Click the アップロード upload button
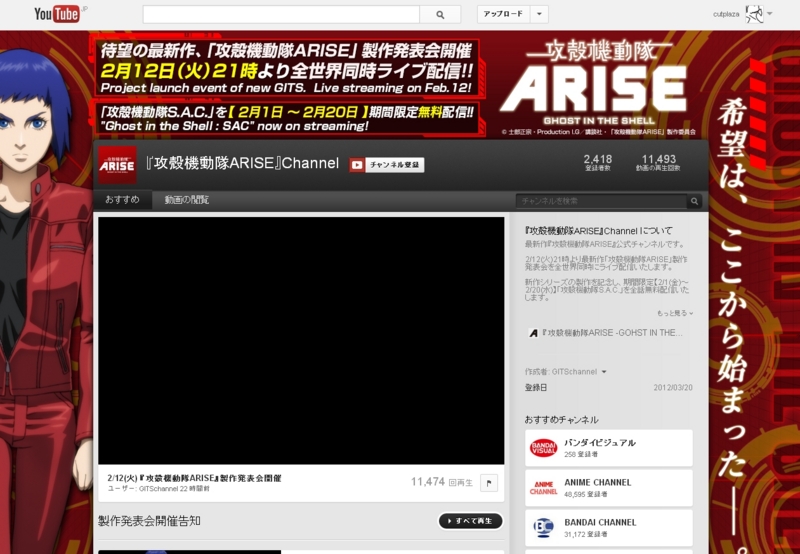The image size is (800, 554). click(x=504, y=14)
